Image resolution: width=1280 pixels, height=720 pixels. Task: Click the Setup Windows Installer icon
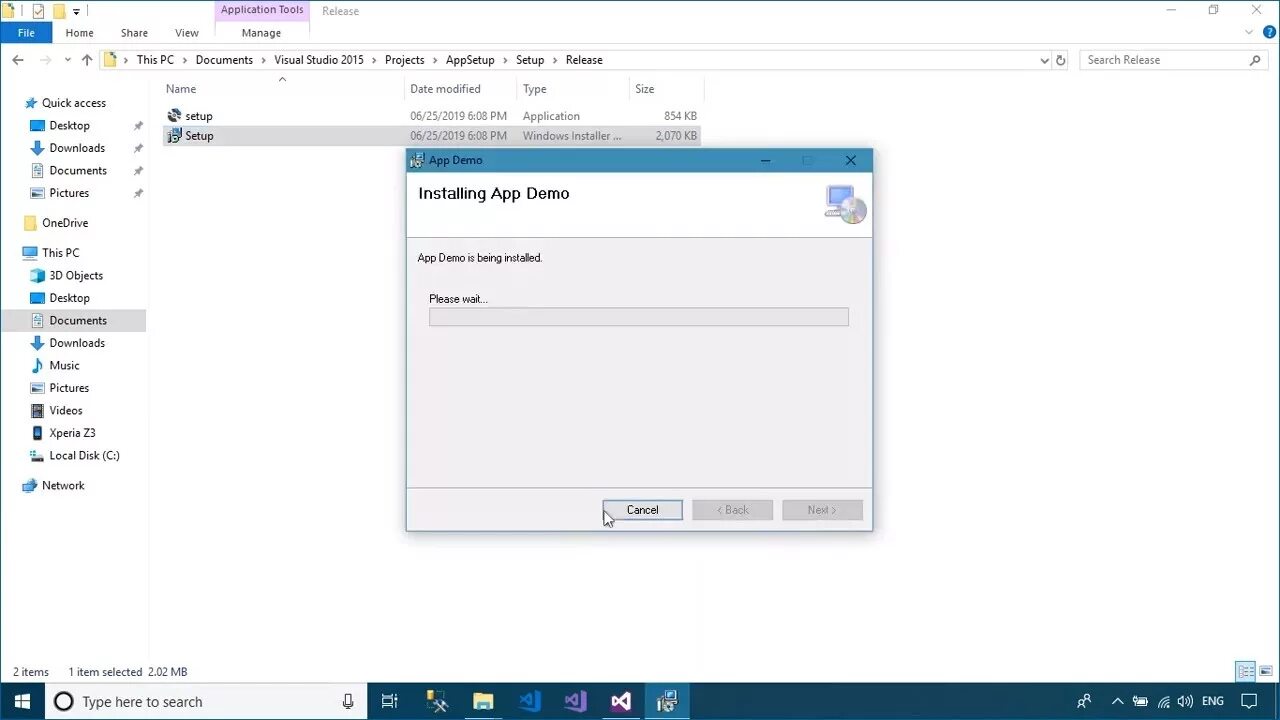[x=174, y=135]
